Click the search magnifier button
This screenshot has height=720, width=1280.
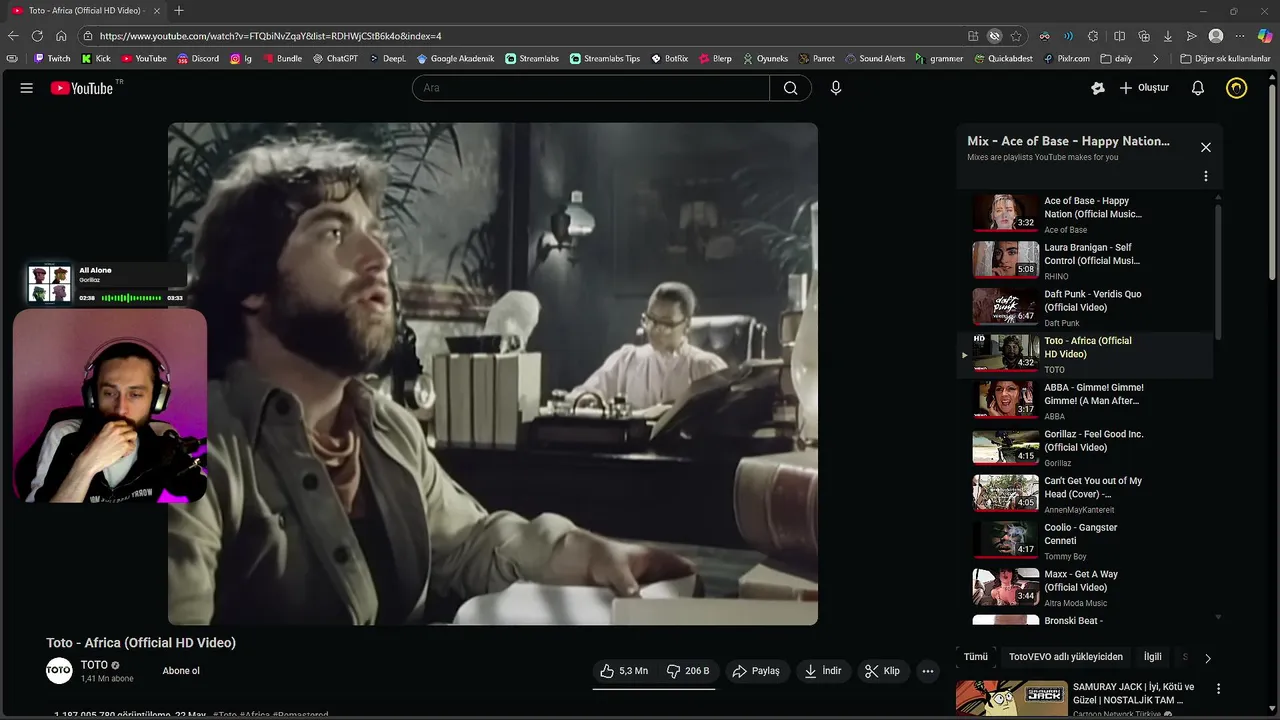pos(790,88)
